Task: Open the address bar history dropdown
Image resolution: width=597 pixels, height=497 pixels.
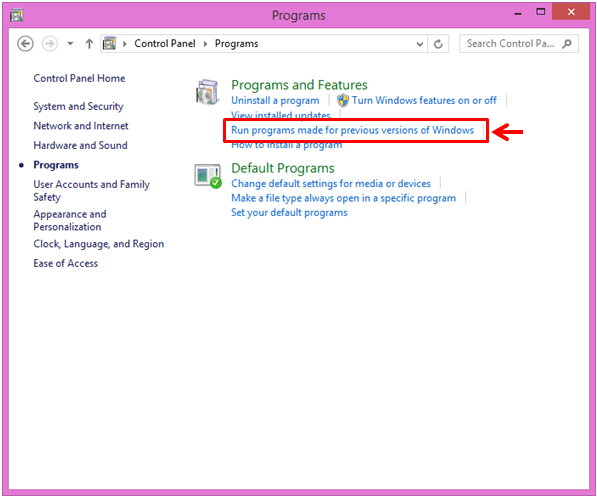Action: tap(420, 44)
